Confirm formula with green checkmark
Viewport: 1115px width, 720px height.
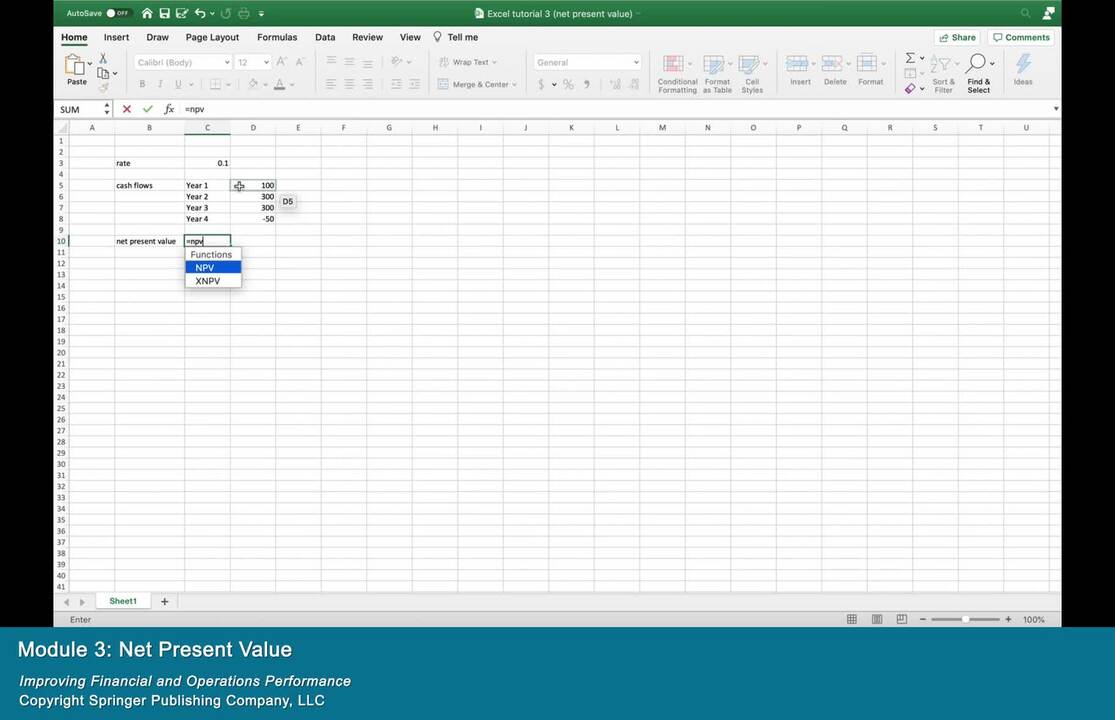(148, 109)
